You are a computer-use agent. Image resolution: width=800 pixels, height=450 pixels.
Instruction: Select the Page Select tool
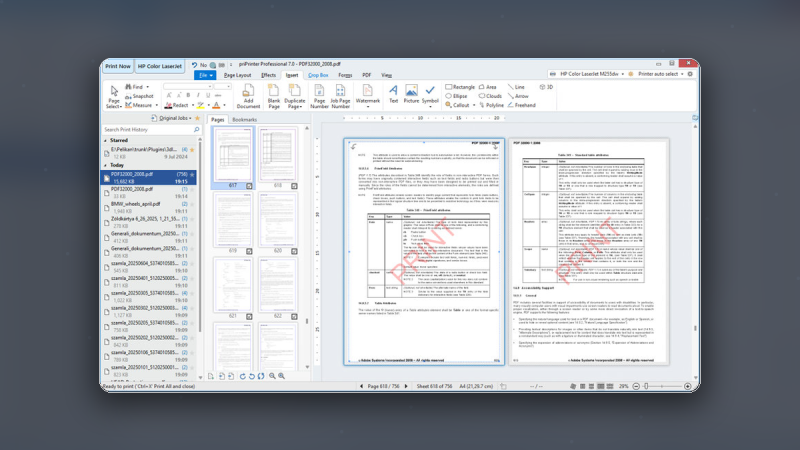[x=114, y=96]
